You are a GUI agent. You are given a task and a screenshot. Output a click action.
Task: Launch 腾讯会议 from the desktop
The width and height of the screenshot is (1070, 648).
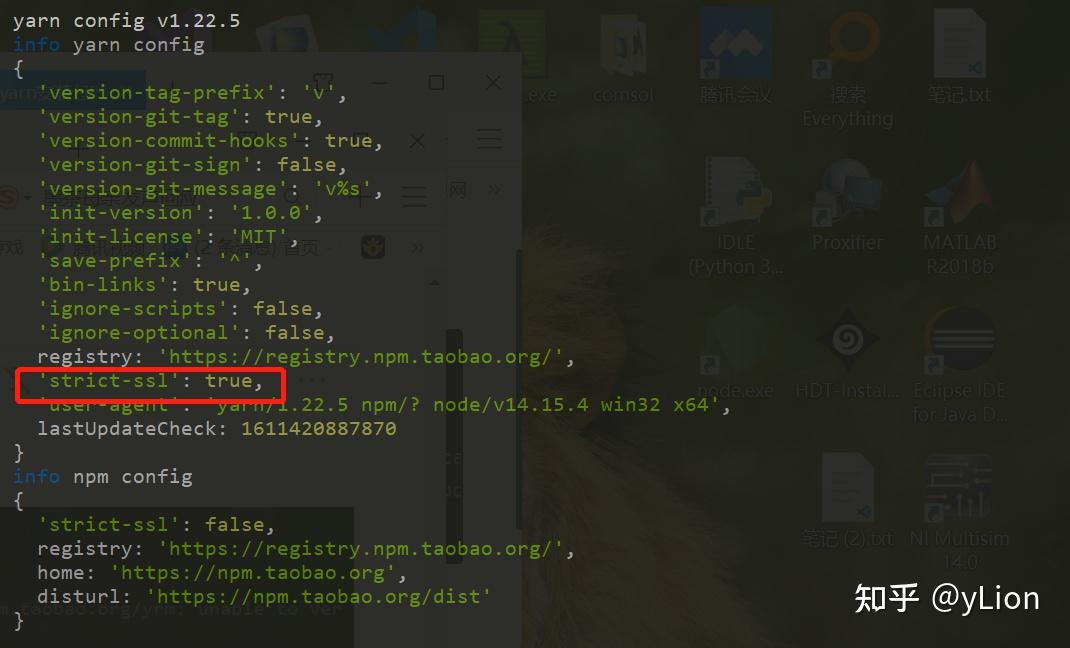(x=736, y=59)
